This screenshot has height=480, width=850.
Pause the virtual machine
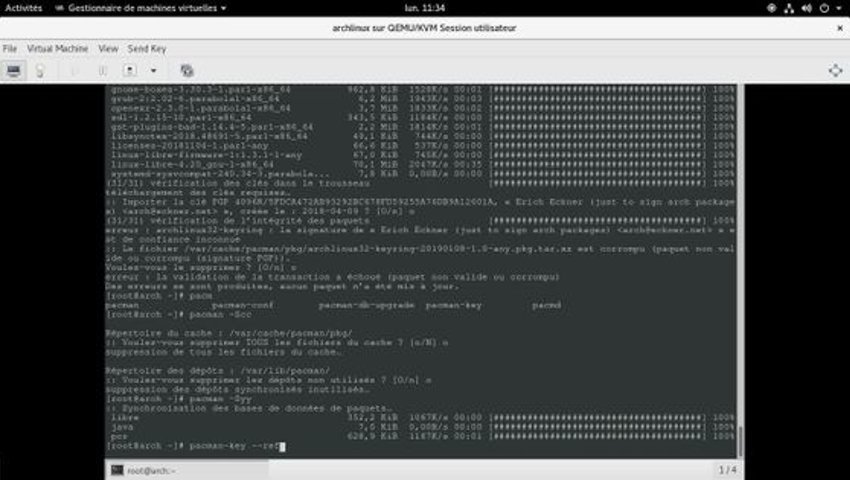[102, 71]
